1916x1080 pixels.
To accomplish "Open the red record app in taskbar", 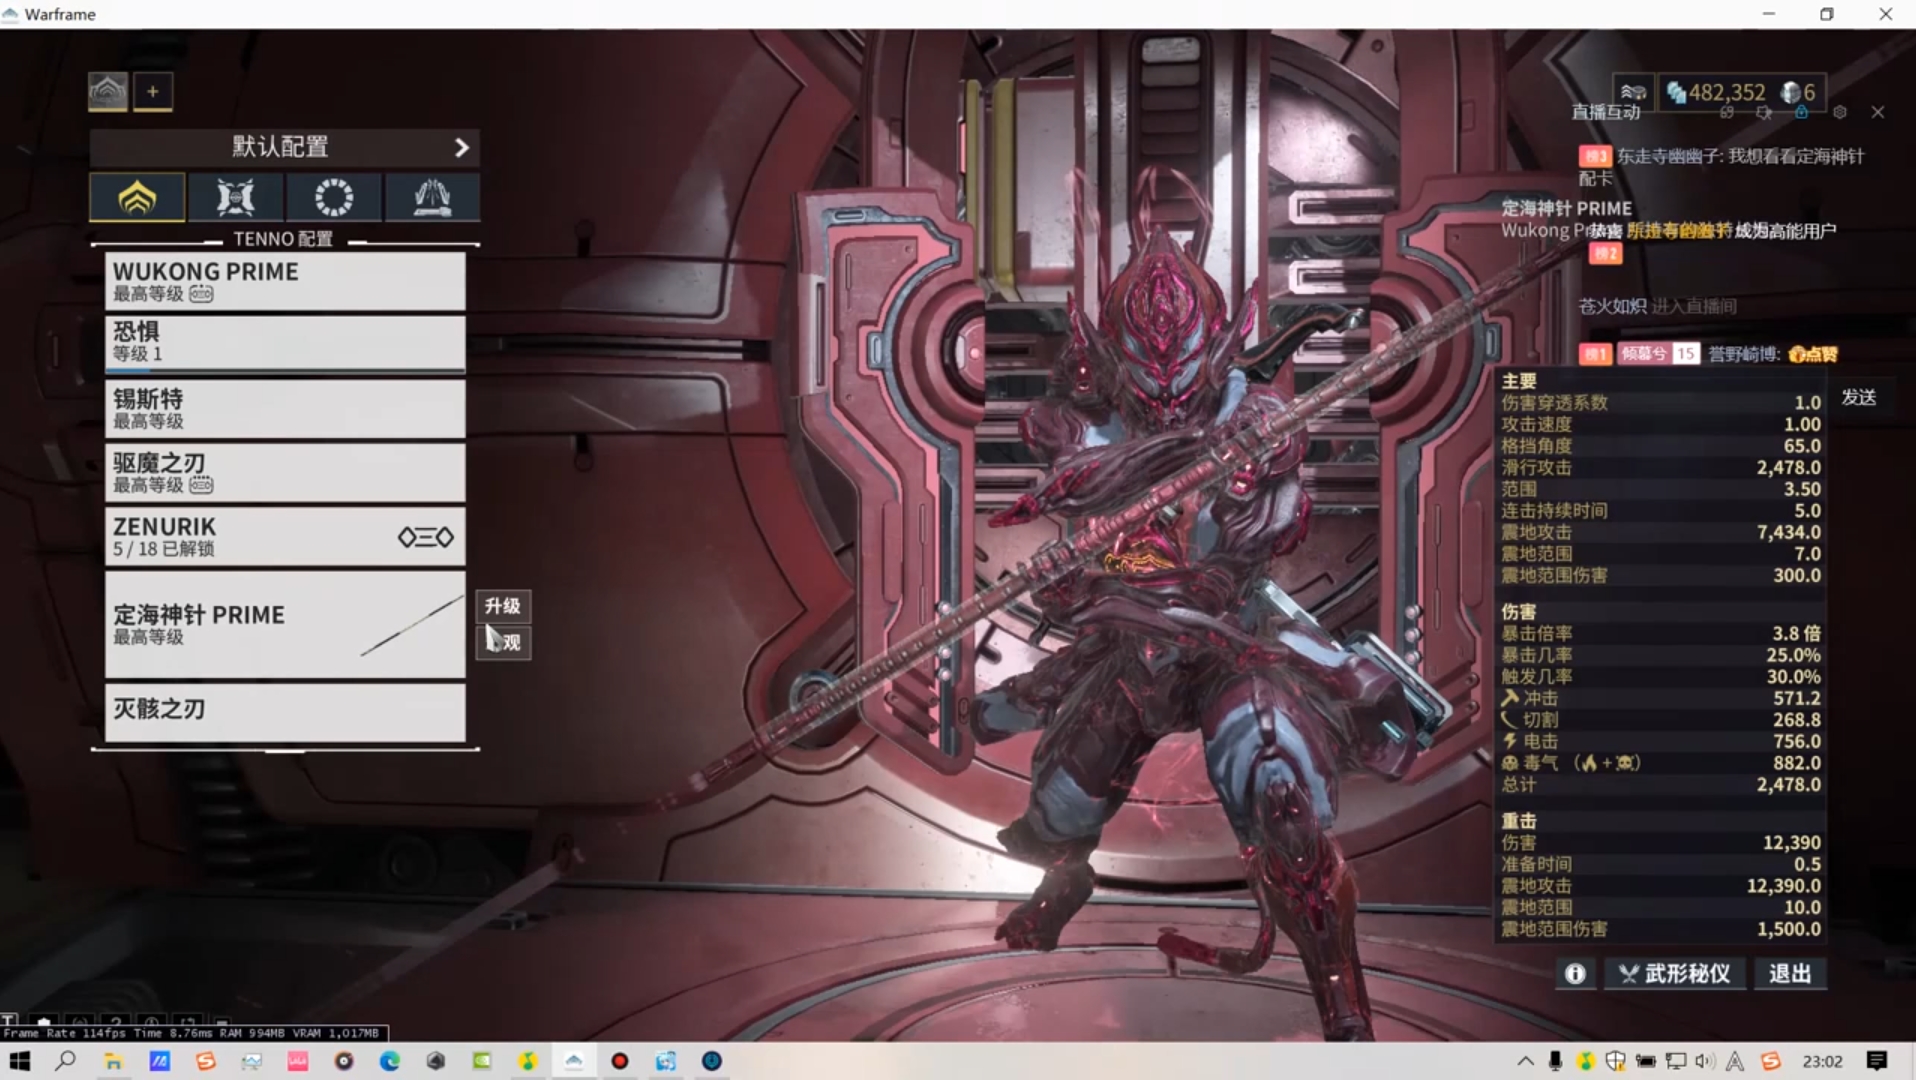I will pyautogui.click(x=619, y=1061).
